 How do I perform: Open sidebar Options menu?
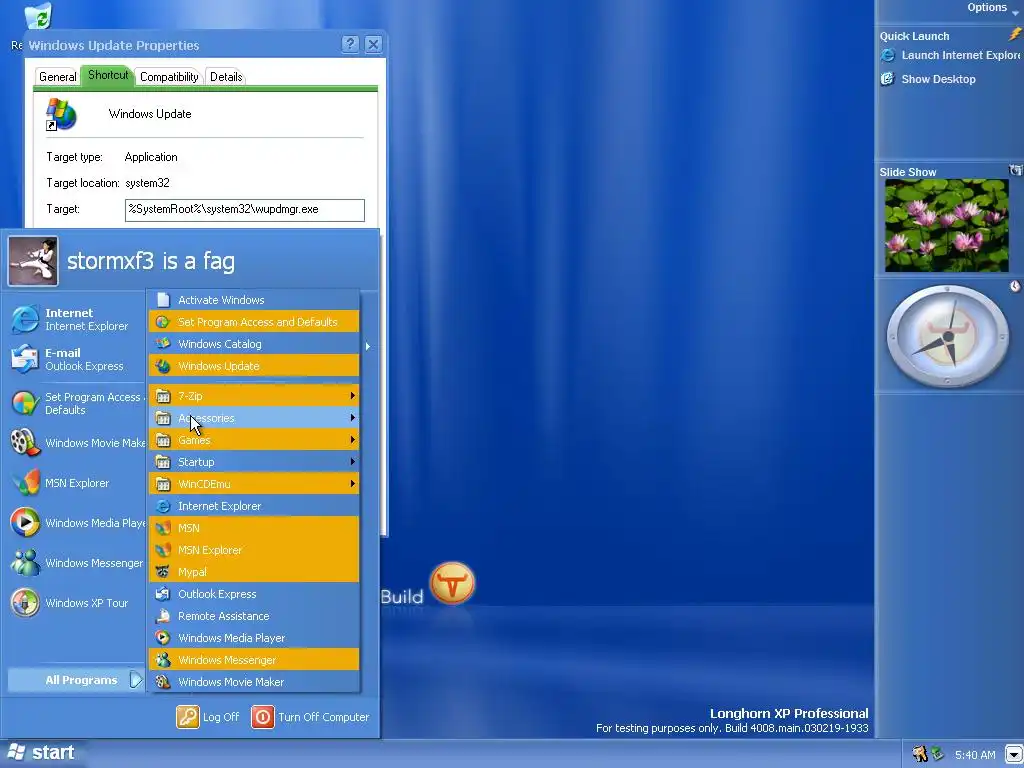[x=992, y=8]
